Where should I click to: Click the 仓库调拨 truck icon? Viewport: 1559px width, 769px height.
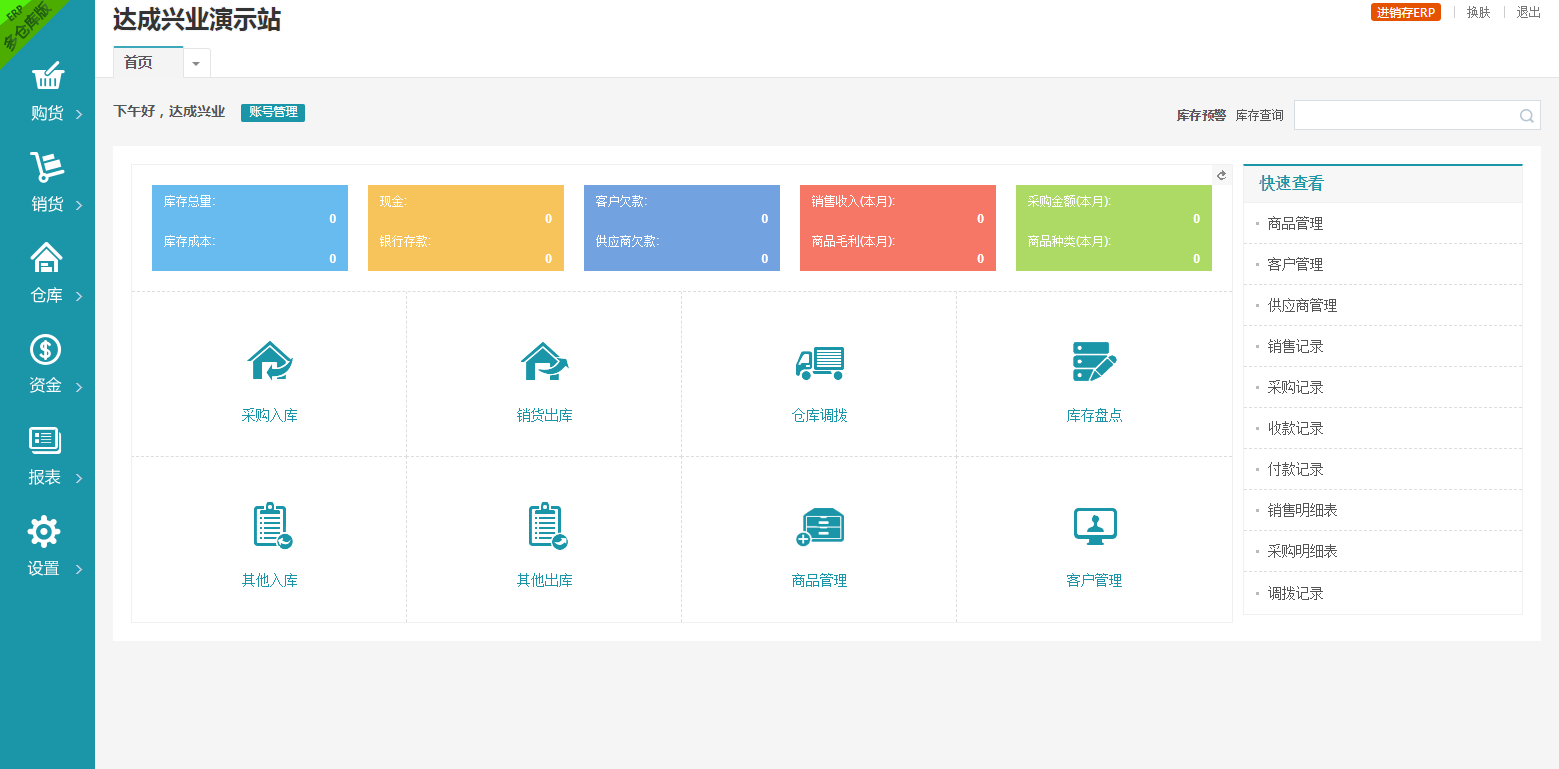(x=819, y=362)
